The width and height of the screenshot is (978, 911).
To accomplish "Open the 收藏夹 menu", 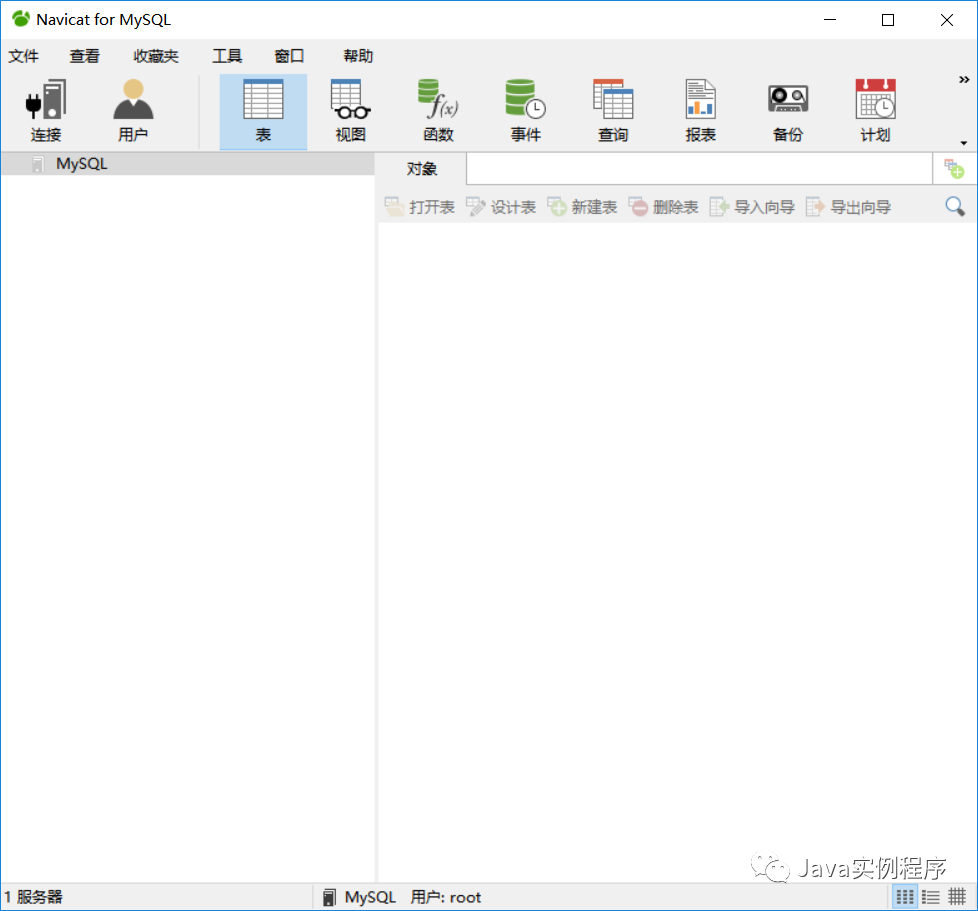I will [x=156, y=56].
